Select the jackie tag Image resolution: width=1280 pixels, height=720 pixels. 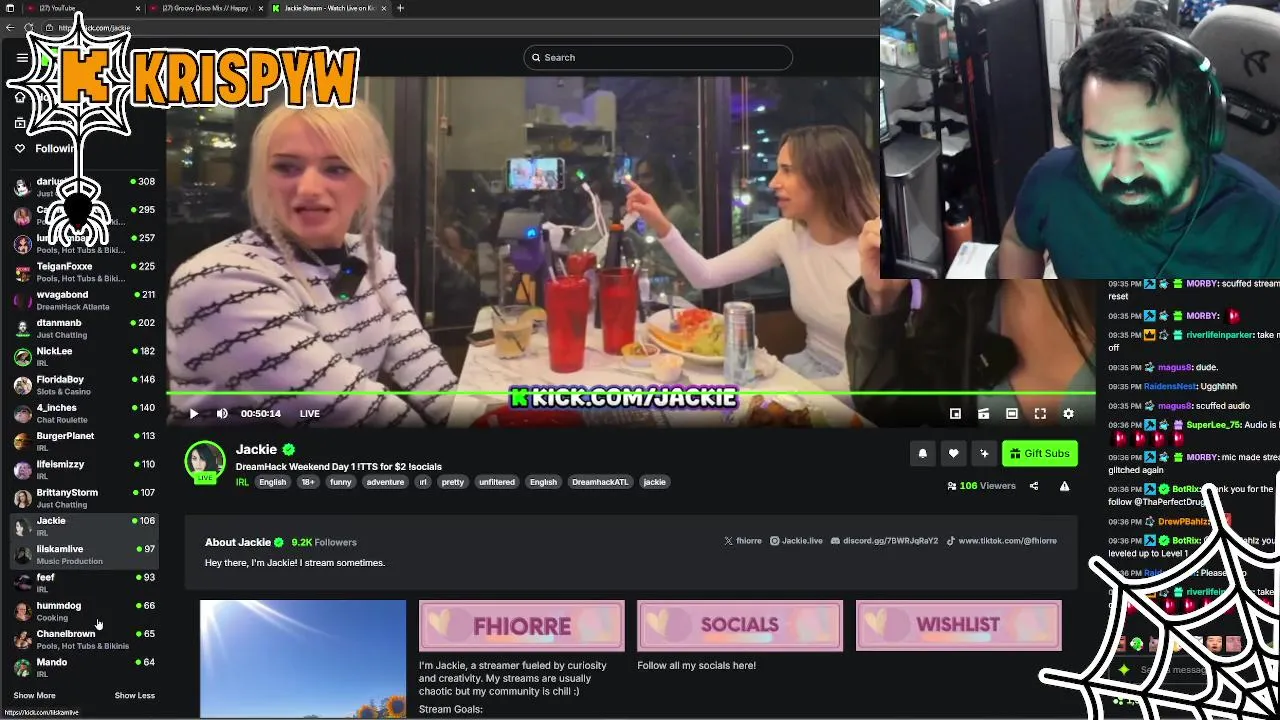point(654,482)
